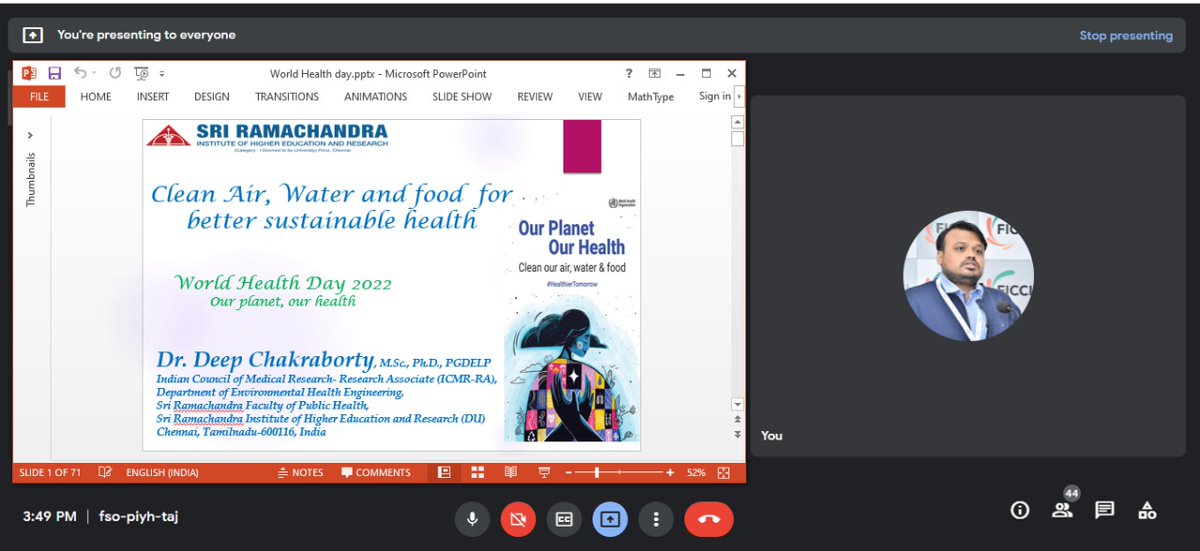
Task: Open the REVIEW ribbon tab
Action: (535, 96)
